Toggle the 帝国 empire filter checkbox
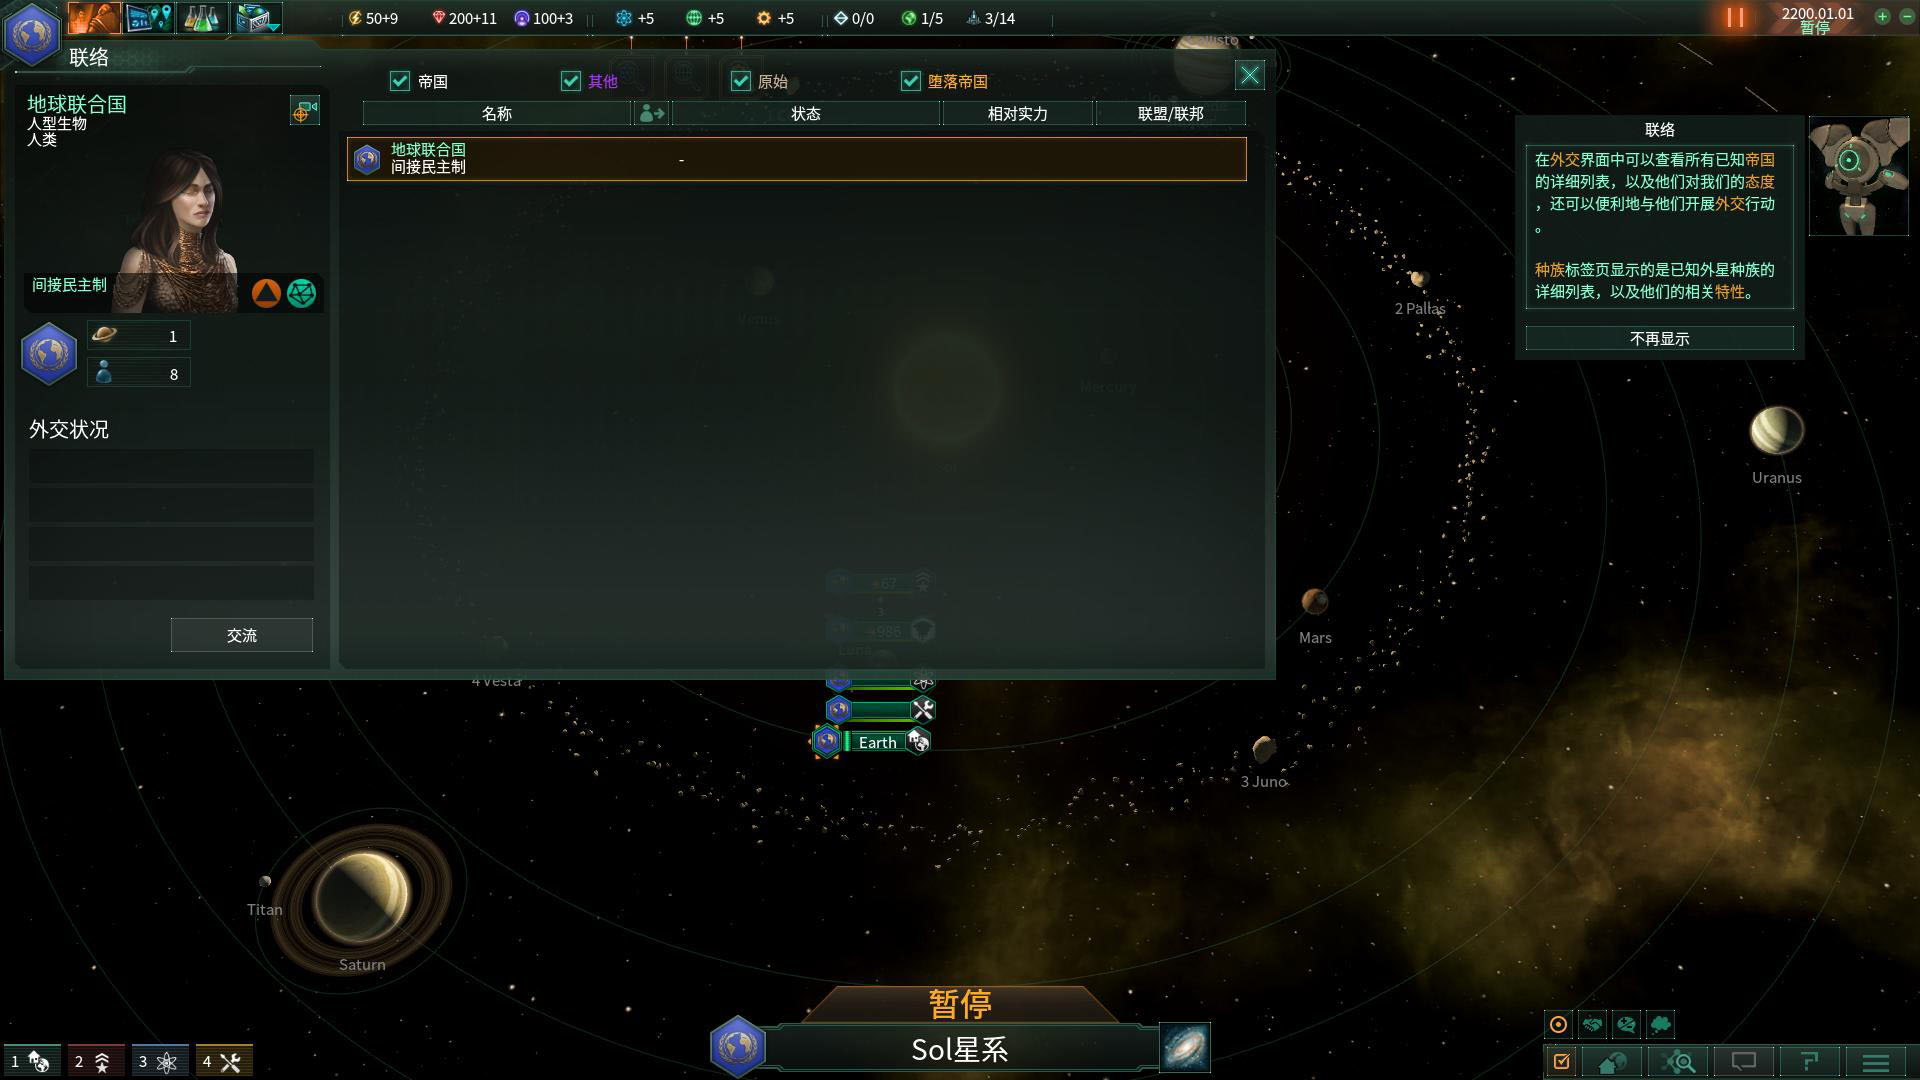The width and height of the screenshot is (1920, 1080). pos(402,80)
